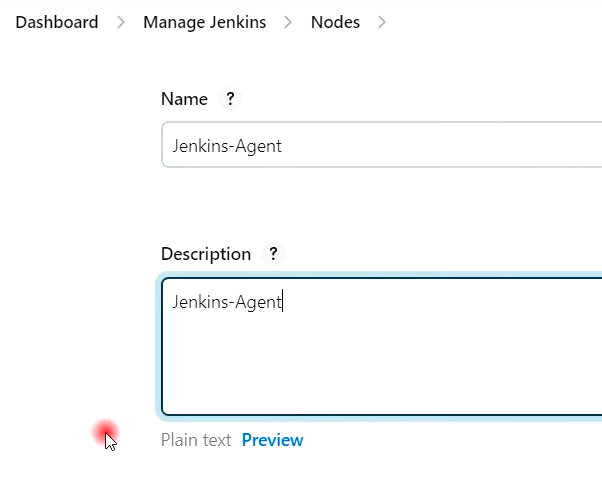Viewport: 602px width, 477px height.
Task: Click the word Agent in Name field
Action: (257, 146)
